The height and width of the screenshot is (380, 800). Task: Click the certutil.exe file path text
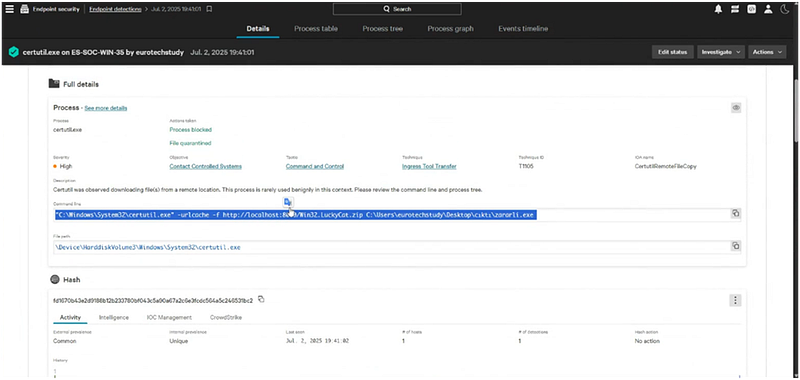pos(148,247)
